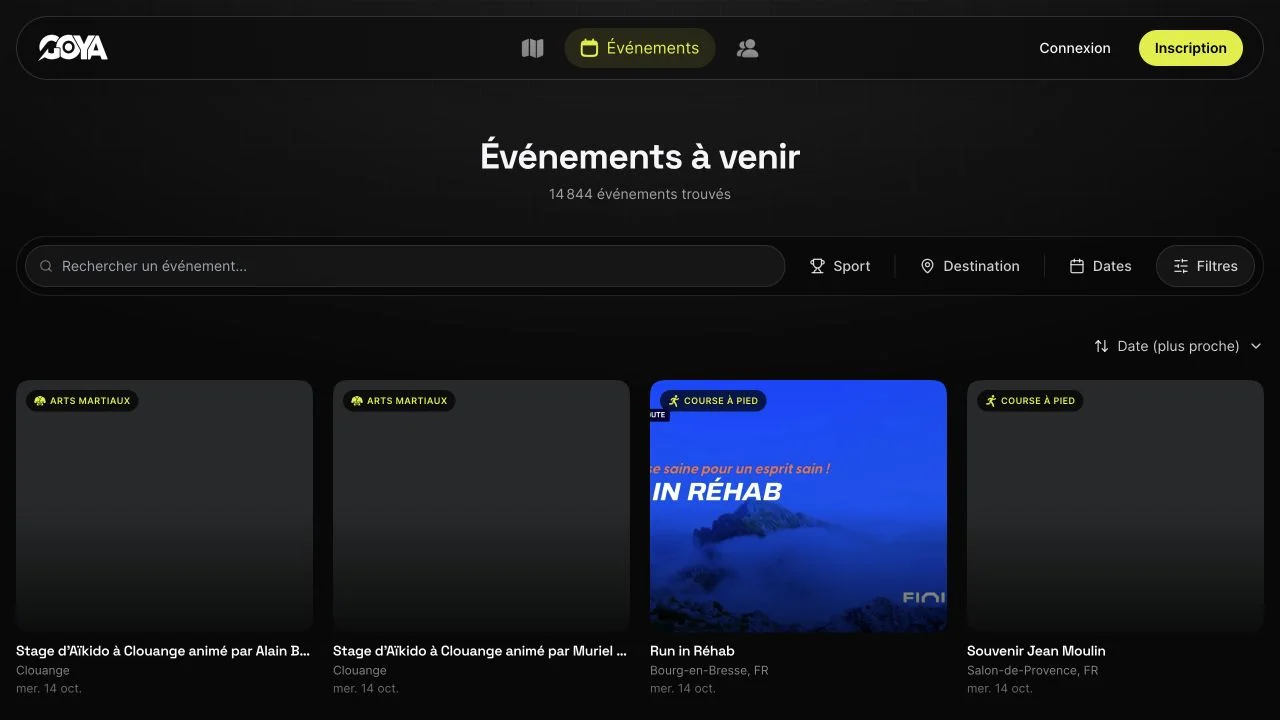Click the Connexion link

pos(1075,48)
